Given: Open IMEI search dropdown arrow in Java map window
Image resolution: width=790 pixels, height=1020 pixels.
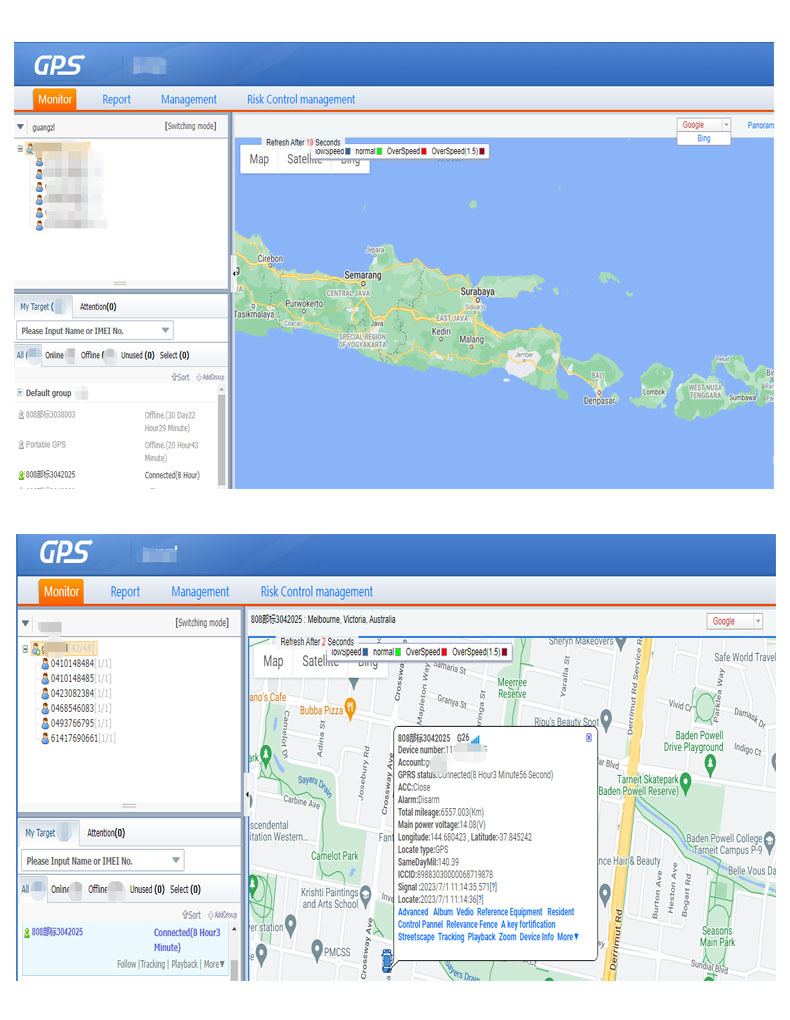Looking at the screenshot, I should click(x=165, y=330).
